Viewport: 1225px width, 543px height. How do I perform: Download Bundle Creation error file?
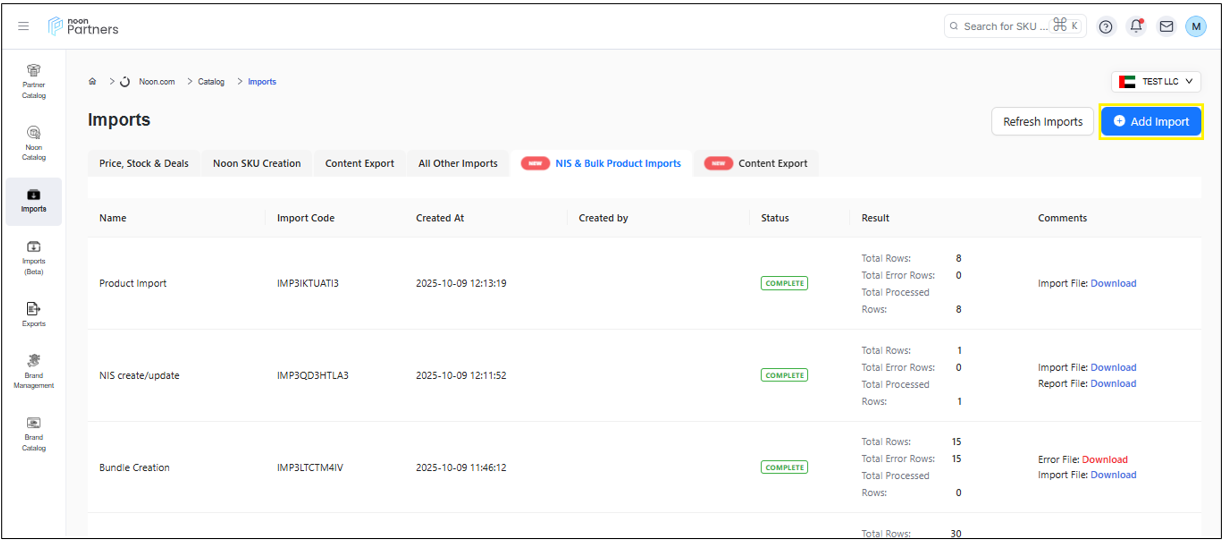[x=1105, y=460]
